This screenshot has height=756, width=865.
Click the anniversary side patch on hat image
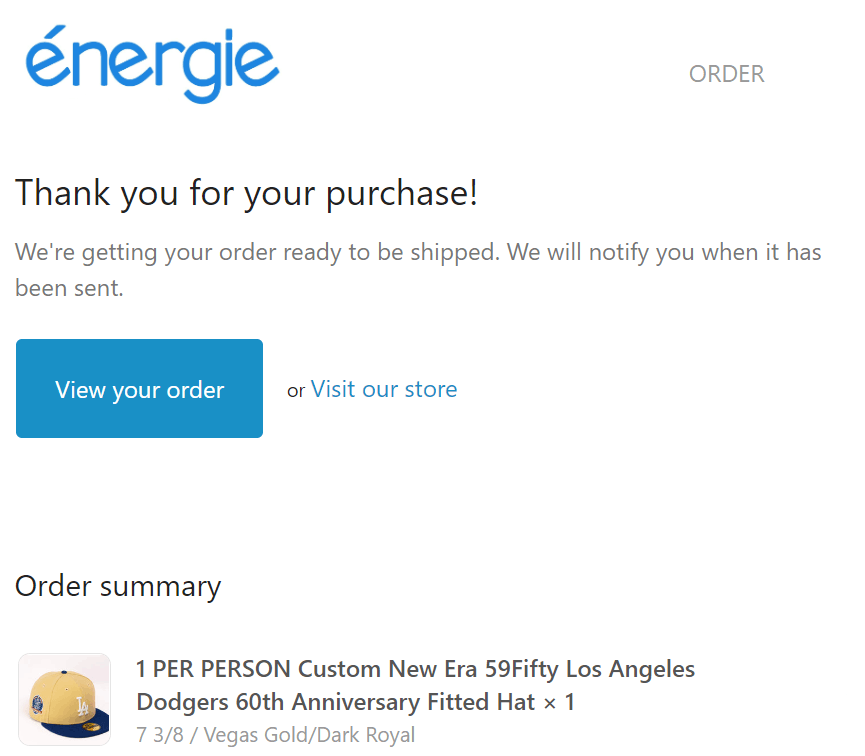click(37, 705)
